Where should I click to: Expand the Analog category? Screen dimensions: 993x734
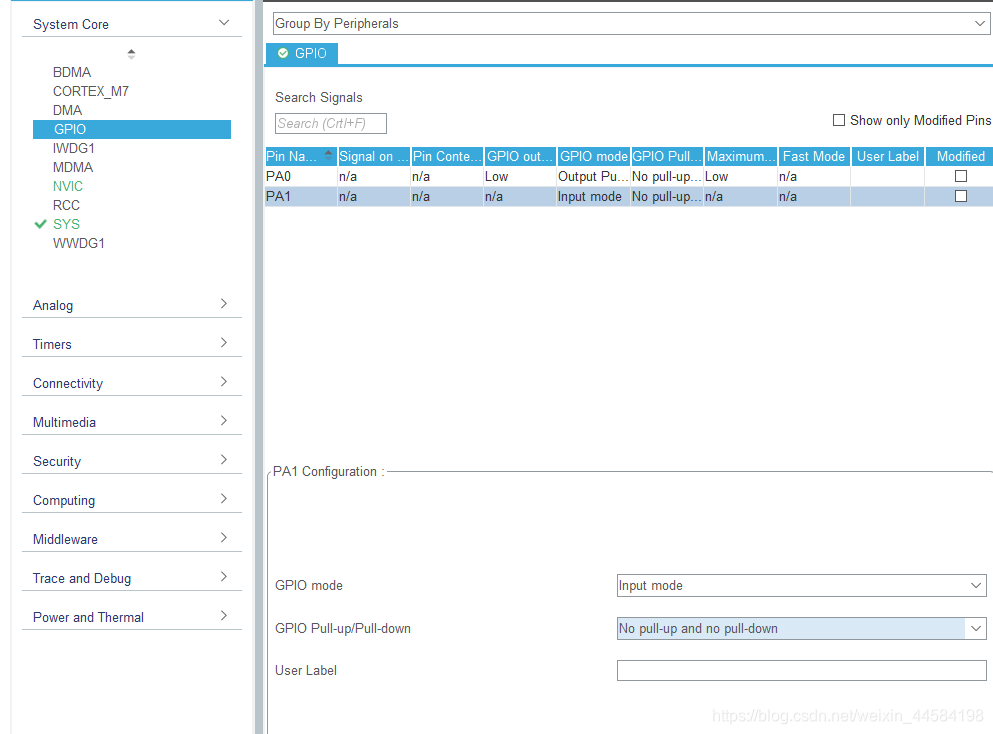coord(224,304)
